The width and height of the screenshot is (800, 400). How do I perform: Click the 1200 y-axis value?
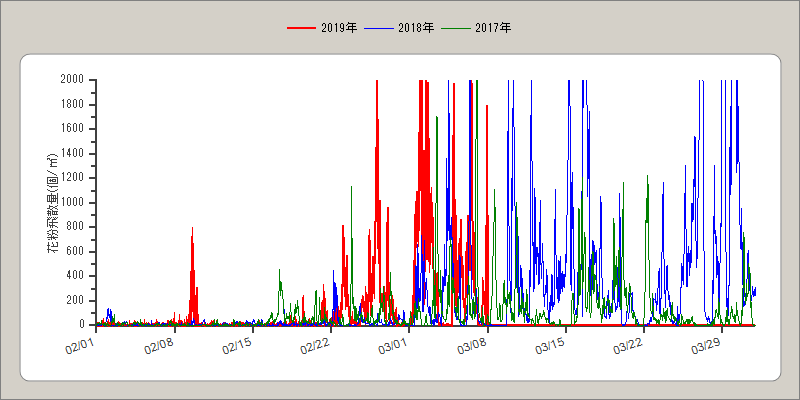[72, 178]
